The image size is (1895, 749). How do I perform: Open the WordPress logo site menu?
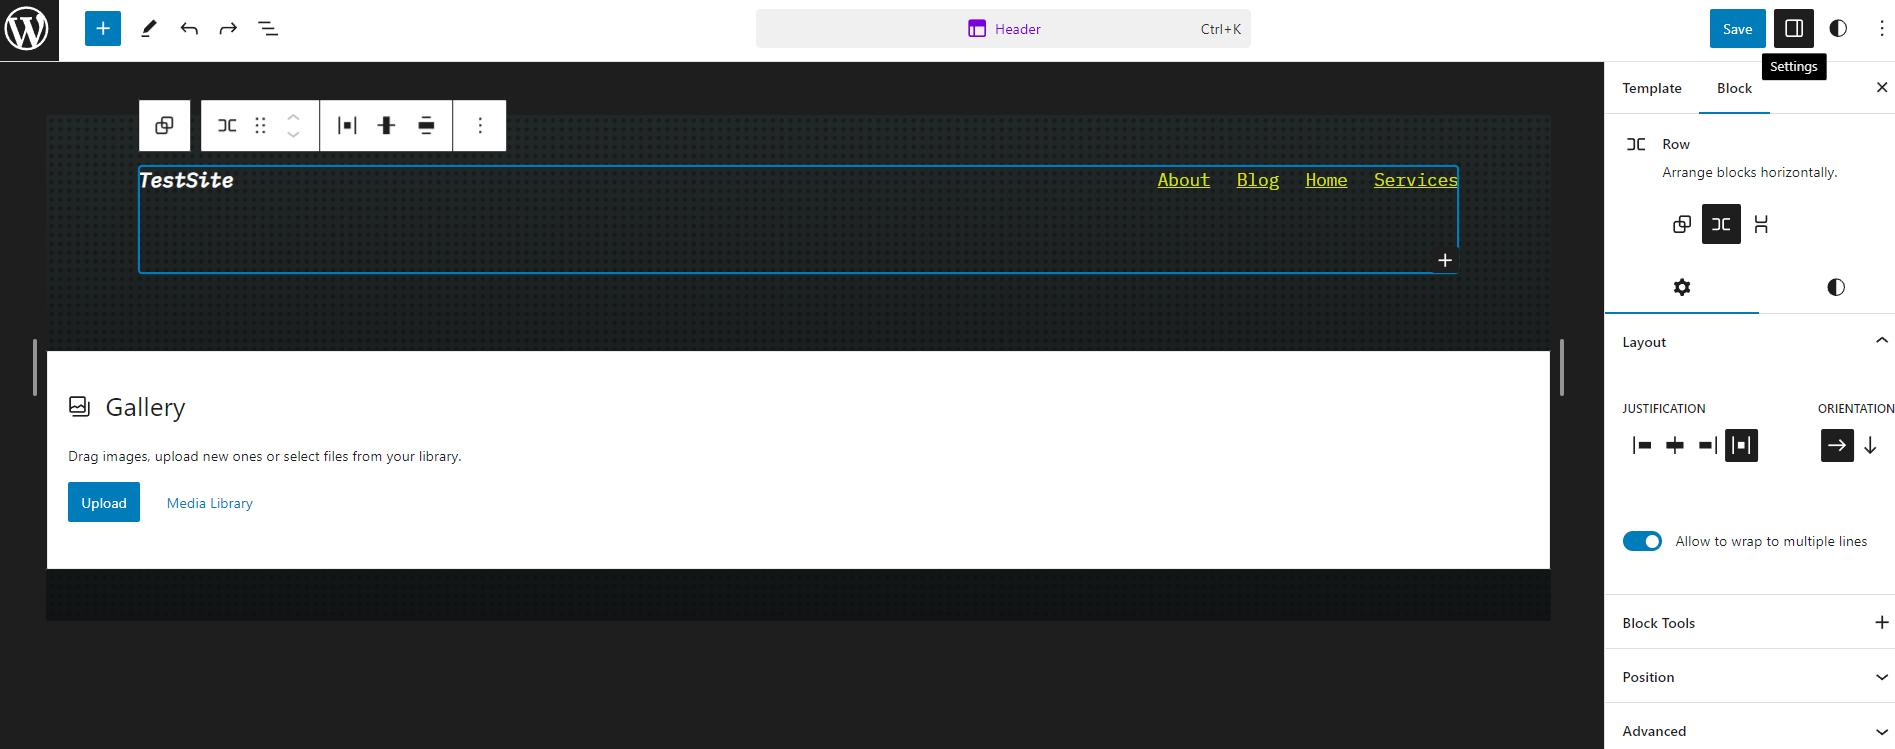(29, 29)
